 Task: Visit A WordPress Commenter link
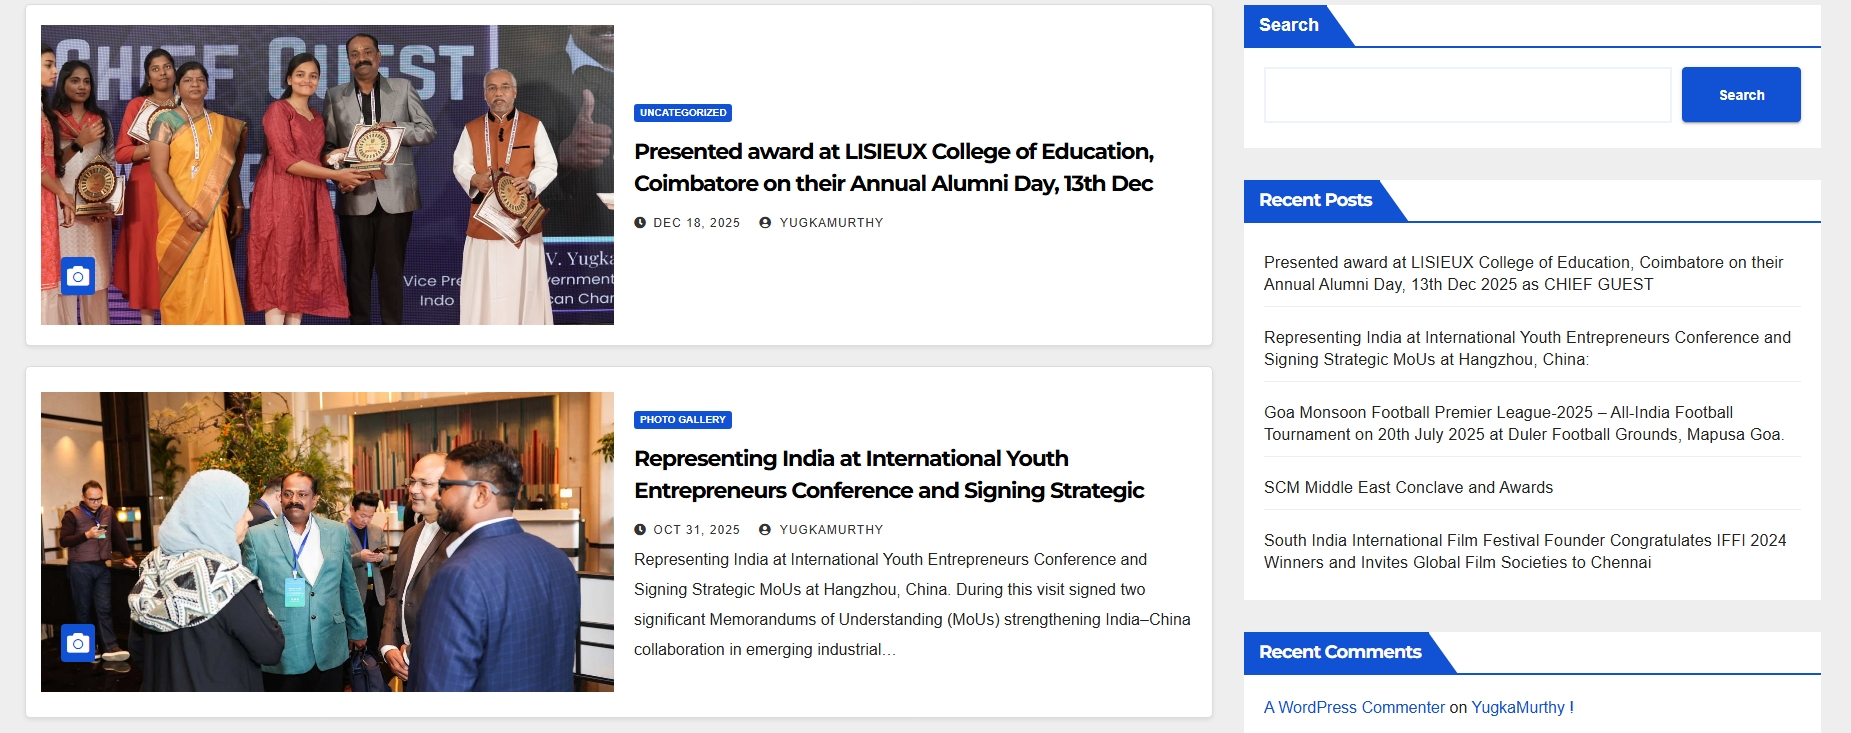1354,707
